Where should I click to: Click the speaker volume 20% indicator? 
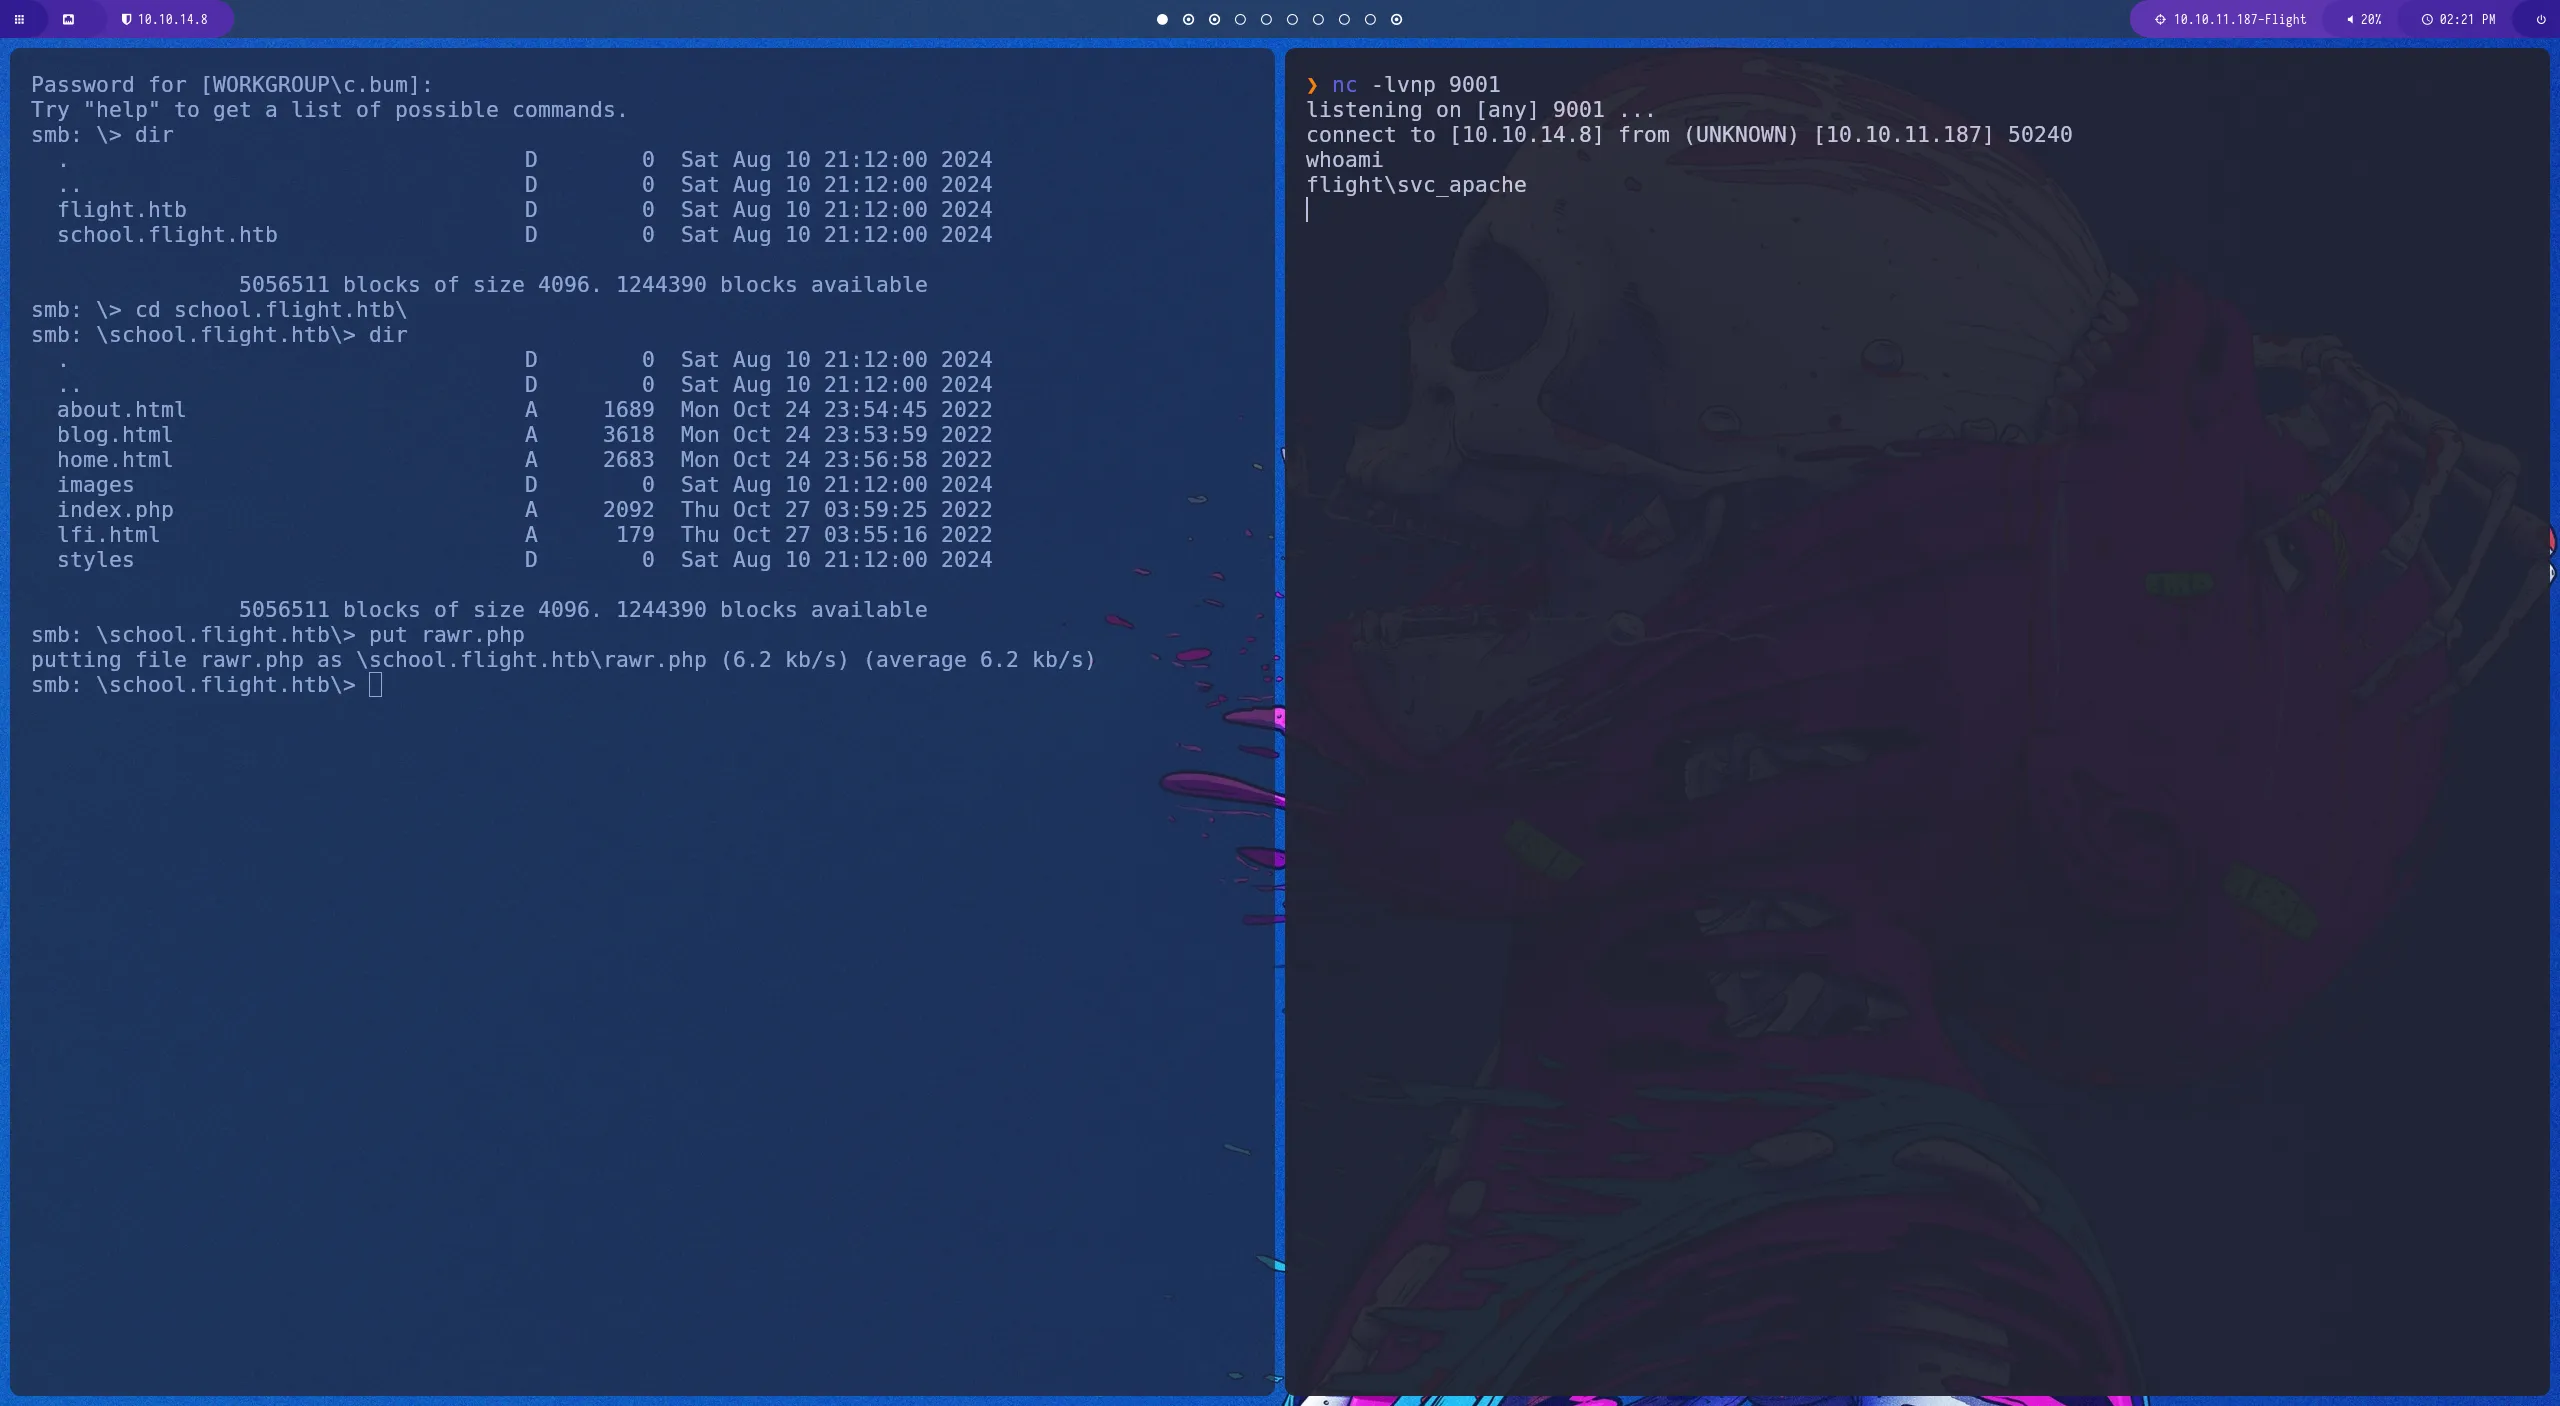click(x=2364, y=19)
